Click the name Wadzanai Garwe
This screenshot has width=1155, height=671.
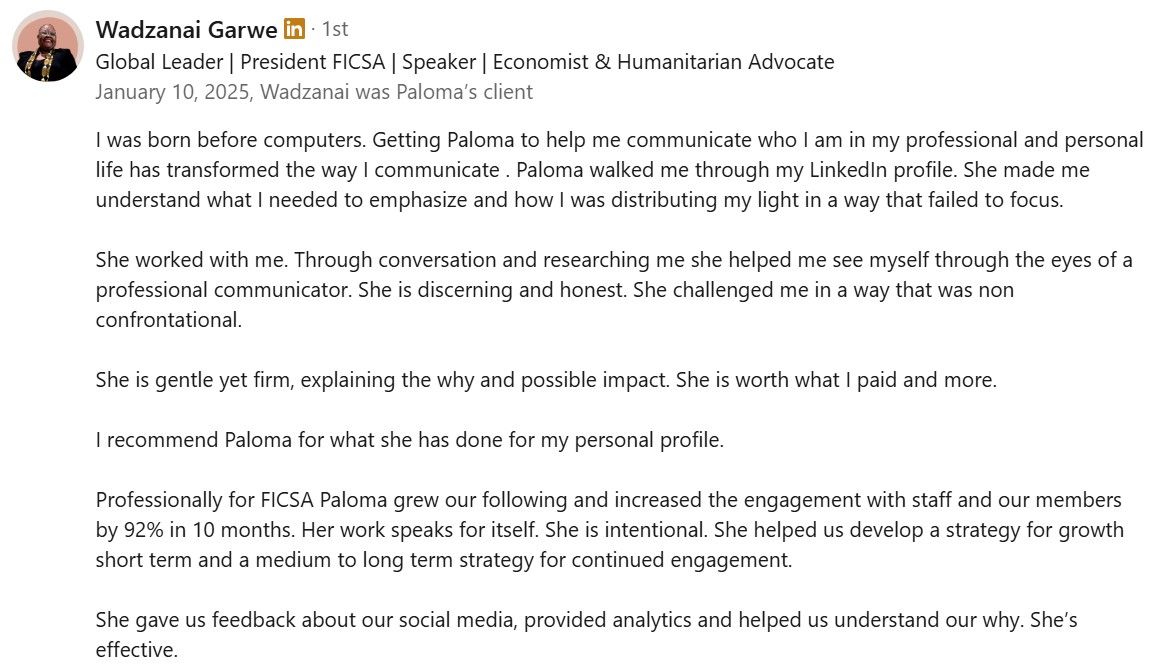(x=186, y=29)
